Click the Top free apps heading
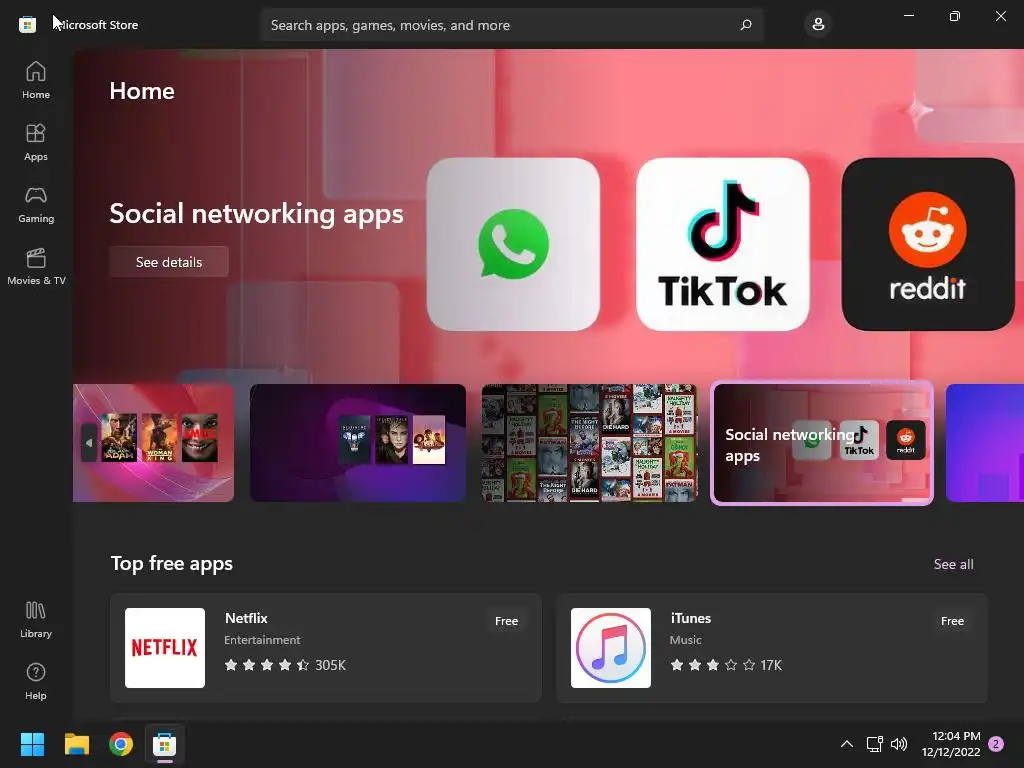Image resolution: width=1024 pixels, height=768 pixels. click(x=172, y=564)
